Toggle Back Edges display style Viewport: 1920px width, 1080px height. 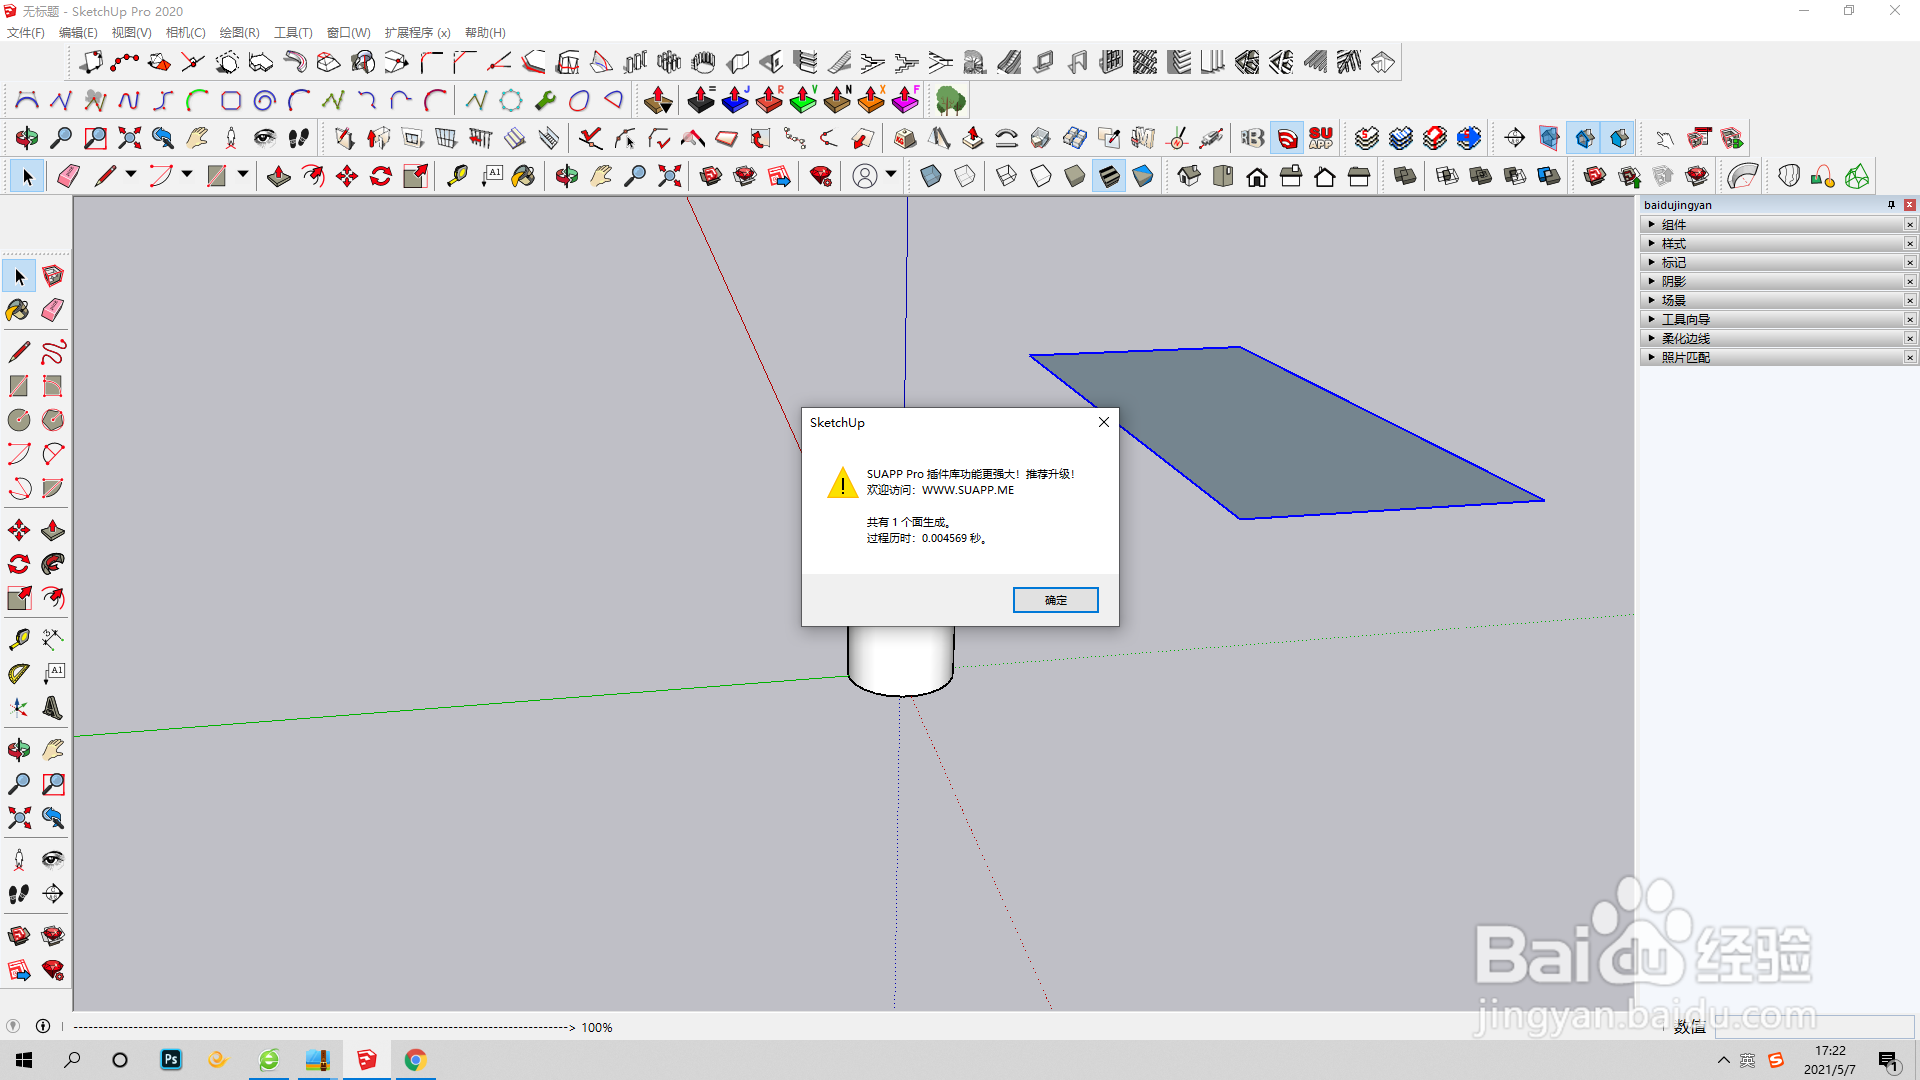(x=965, y=177)
